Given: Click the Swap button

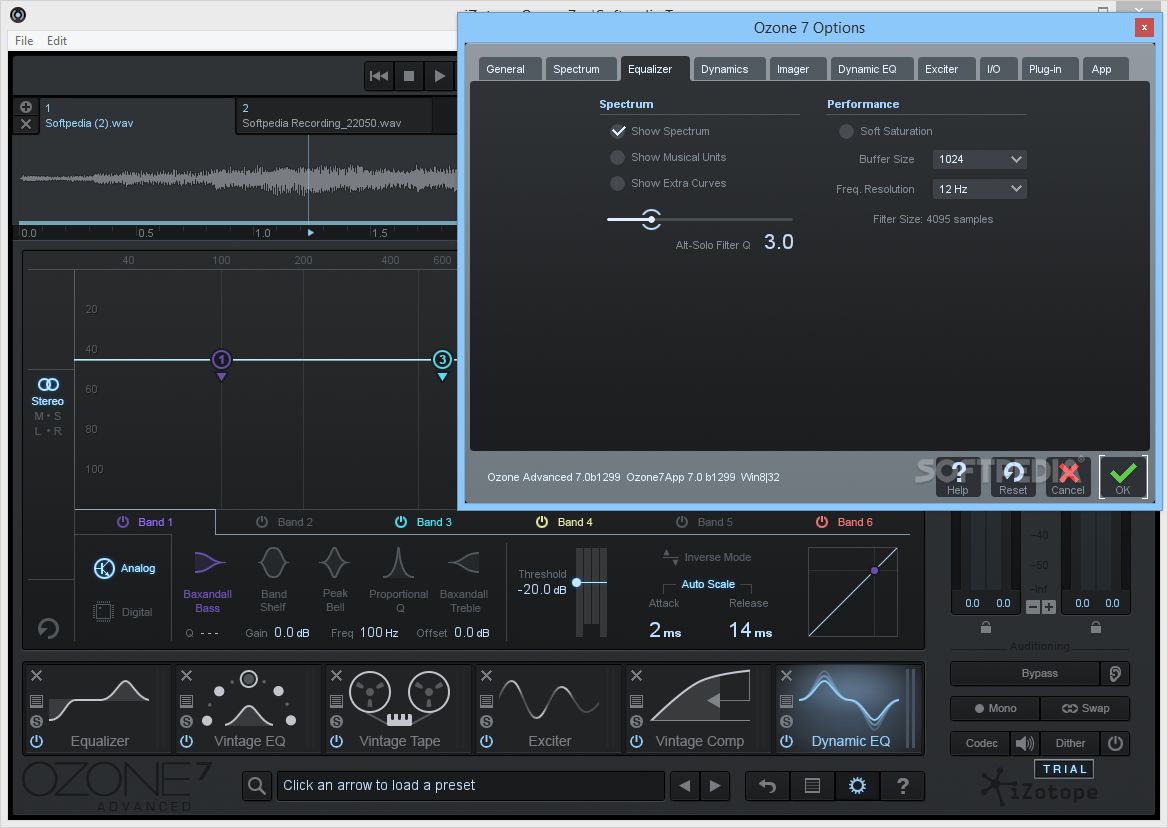Looking at the screenshot, I should (x=1085, y=708).
